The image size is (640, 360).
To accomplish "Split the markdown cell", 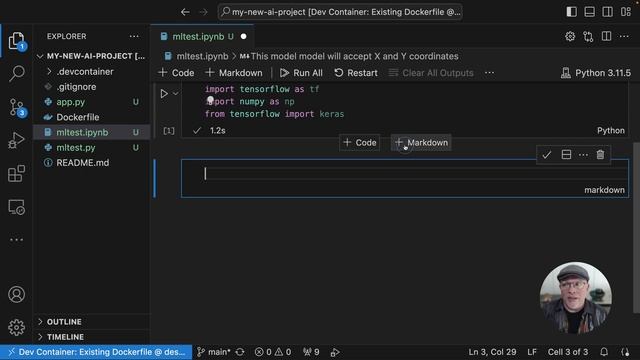I will pyautogui.click(x=566, y=155).
